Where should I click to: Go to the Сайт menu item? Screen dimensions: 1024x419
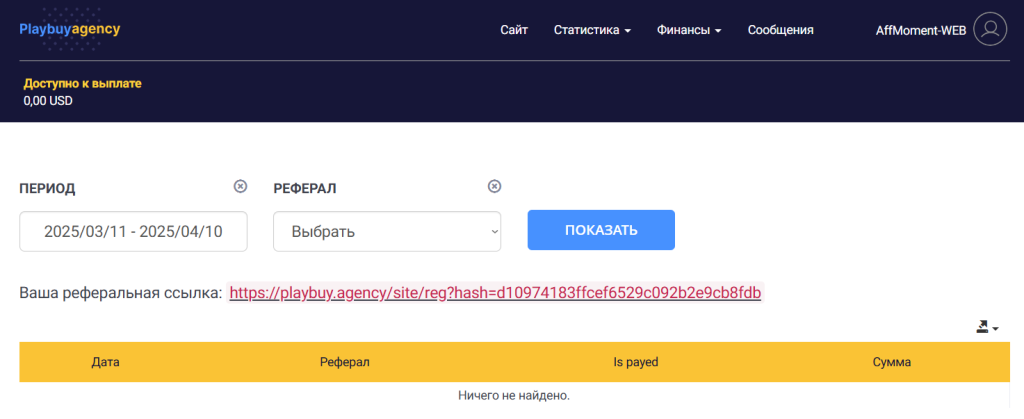coord(514,30)
